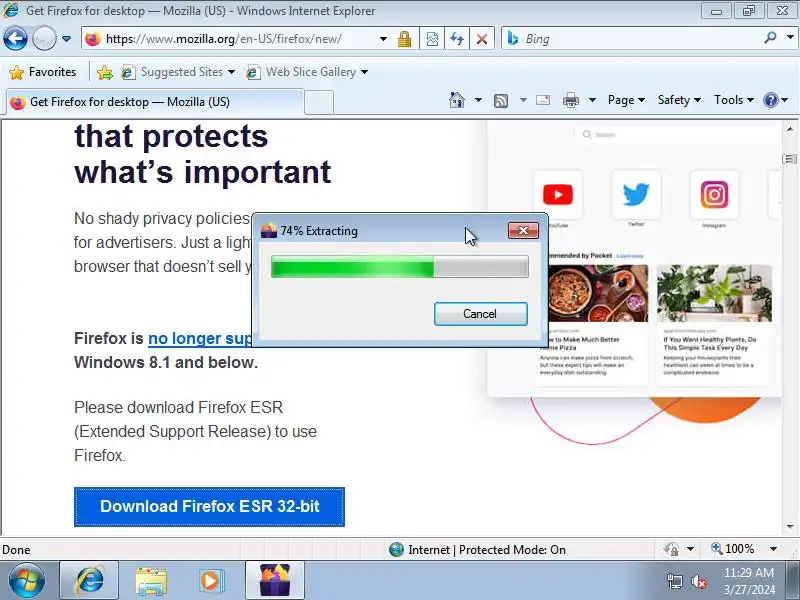Viewport: 800px width, 600px height.
Task: Click the vertical scrollbar thumb
Action: [790, 159]
